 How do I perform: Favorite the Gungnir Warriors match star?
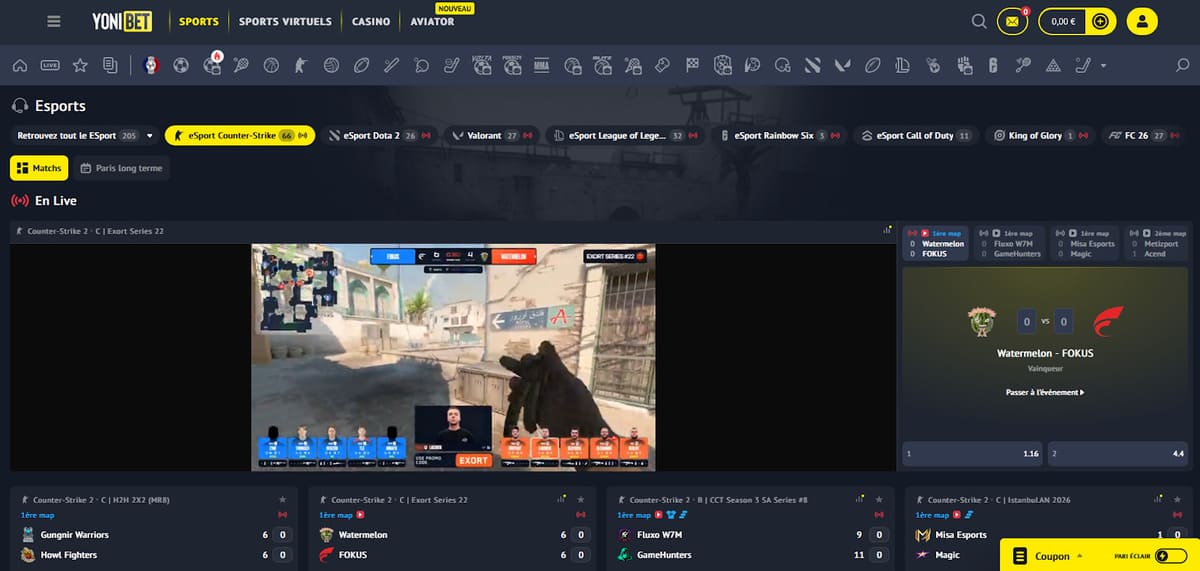(x=283, y=499)
